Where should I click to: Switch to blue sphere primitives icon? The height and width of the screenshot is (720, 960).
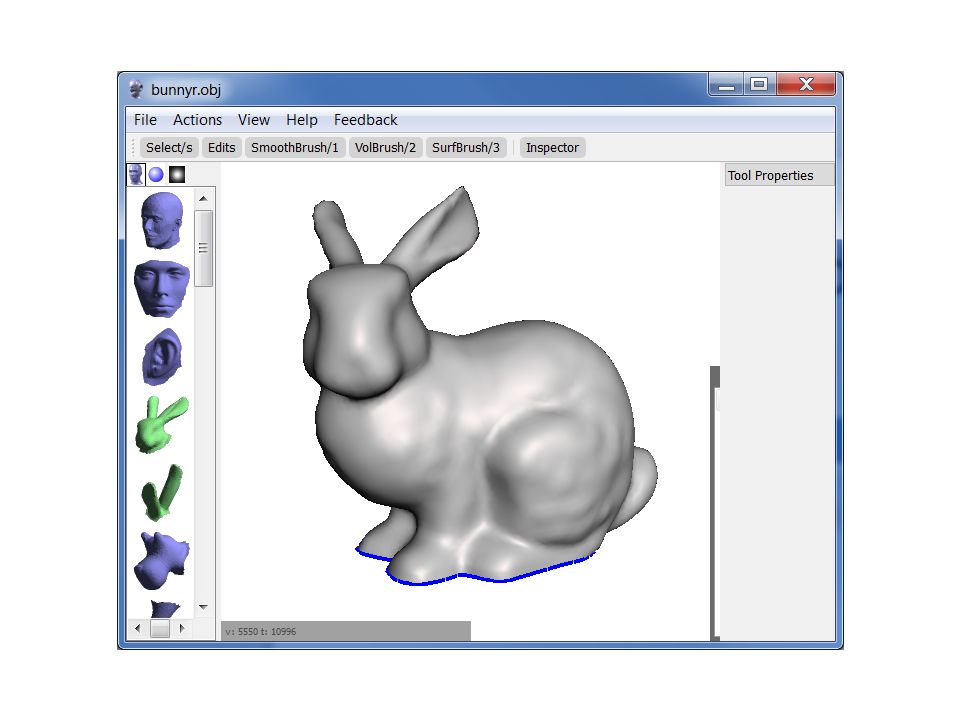click(156, 174)
